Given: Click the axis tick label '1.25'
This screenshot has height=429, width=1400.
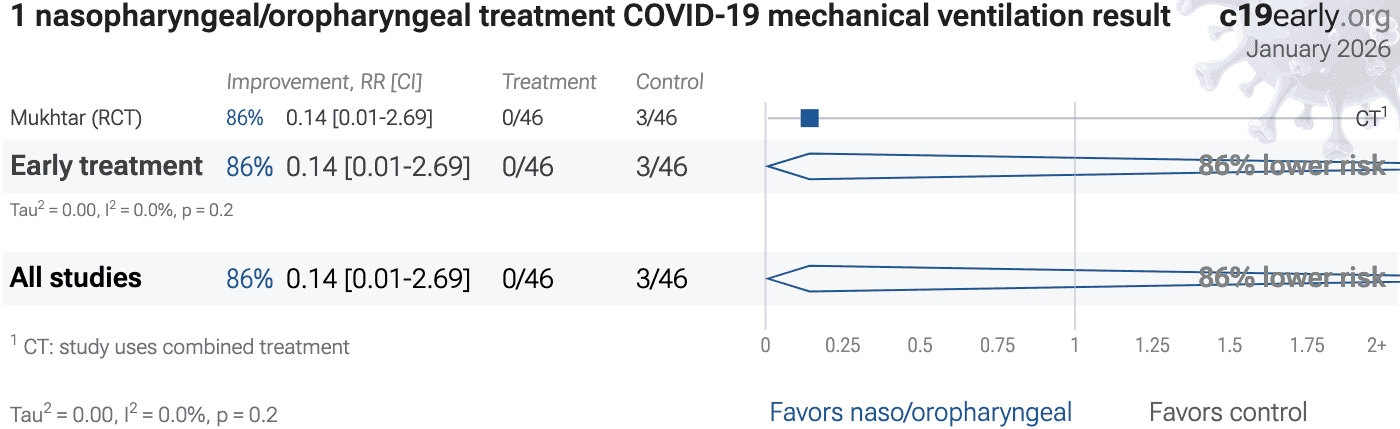Looking at the screenshot, I should click(1152, 346).
